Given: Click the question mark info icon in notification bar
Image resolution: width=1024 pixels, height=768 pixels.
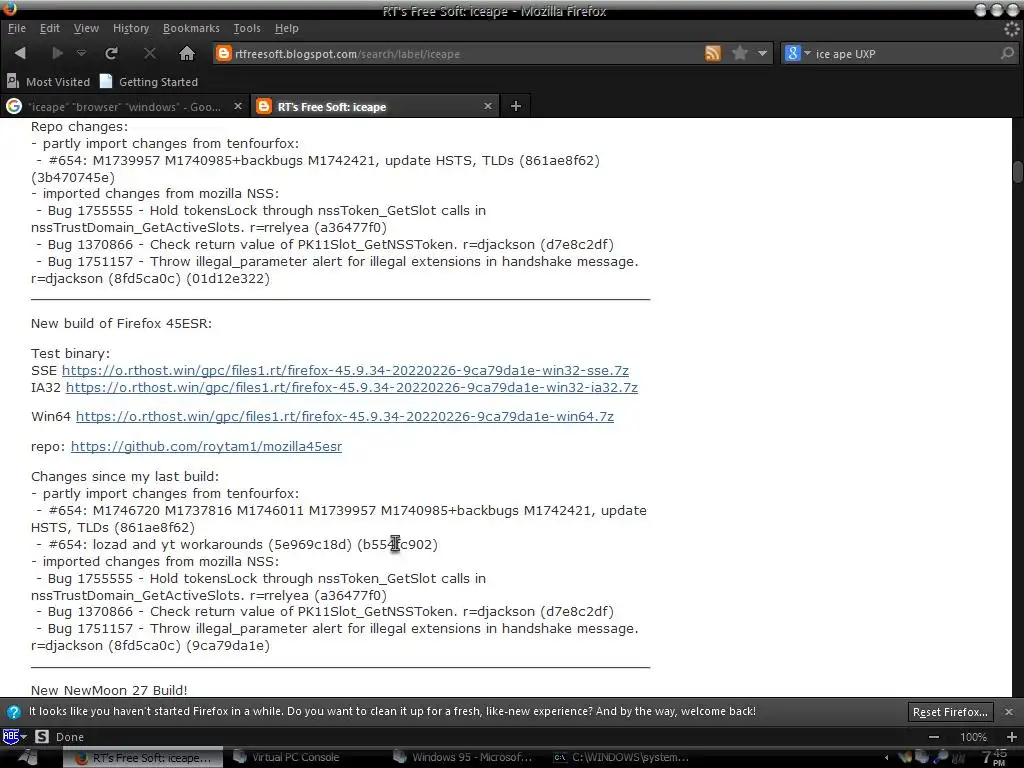Looking at the screenshot, I should (14, 712).
